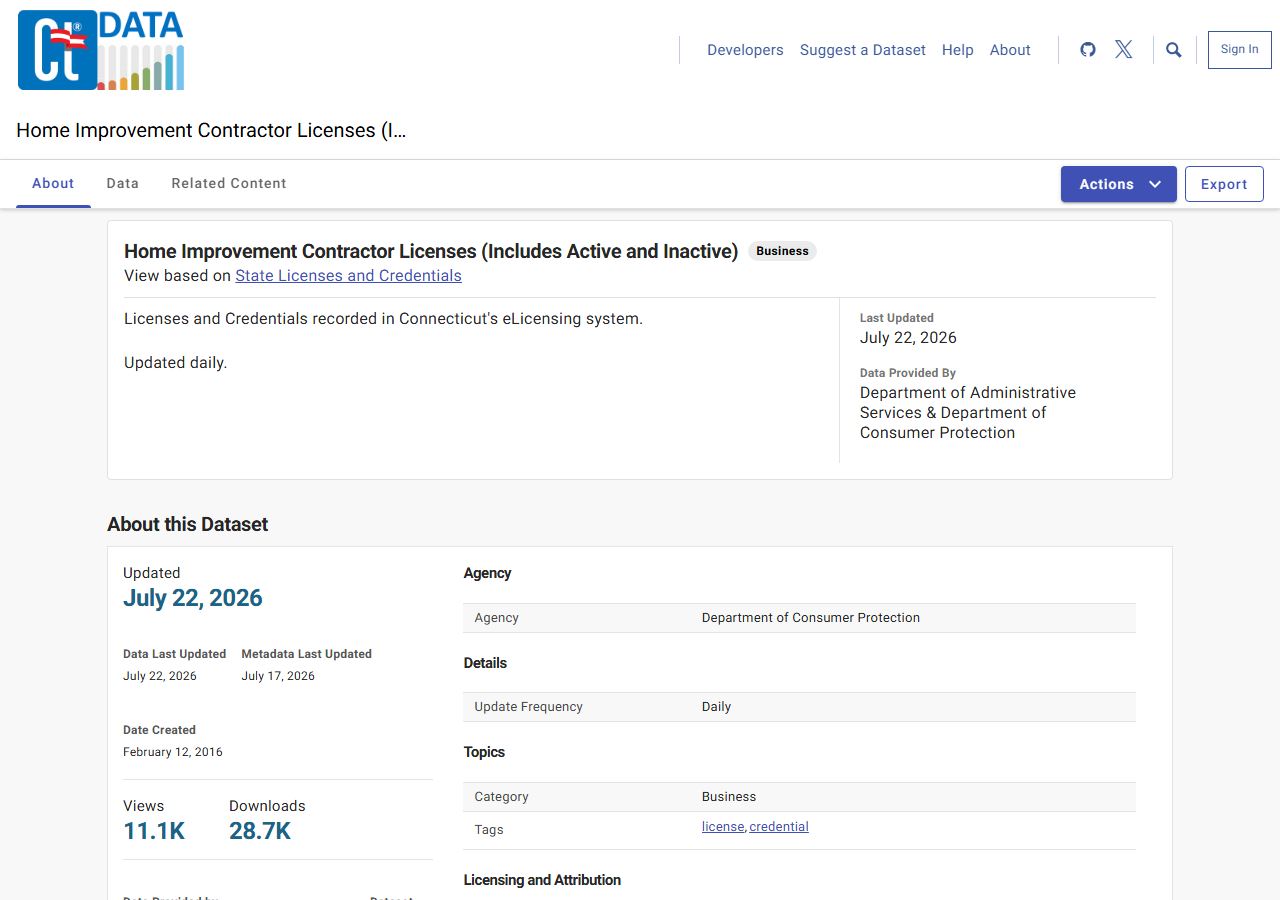The width and height of the screenshot is (1280, 900).
Task: Click the Export button
Action: point(1224,184)
